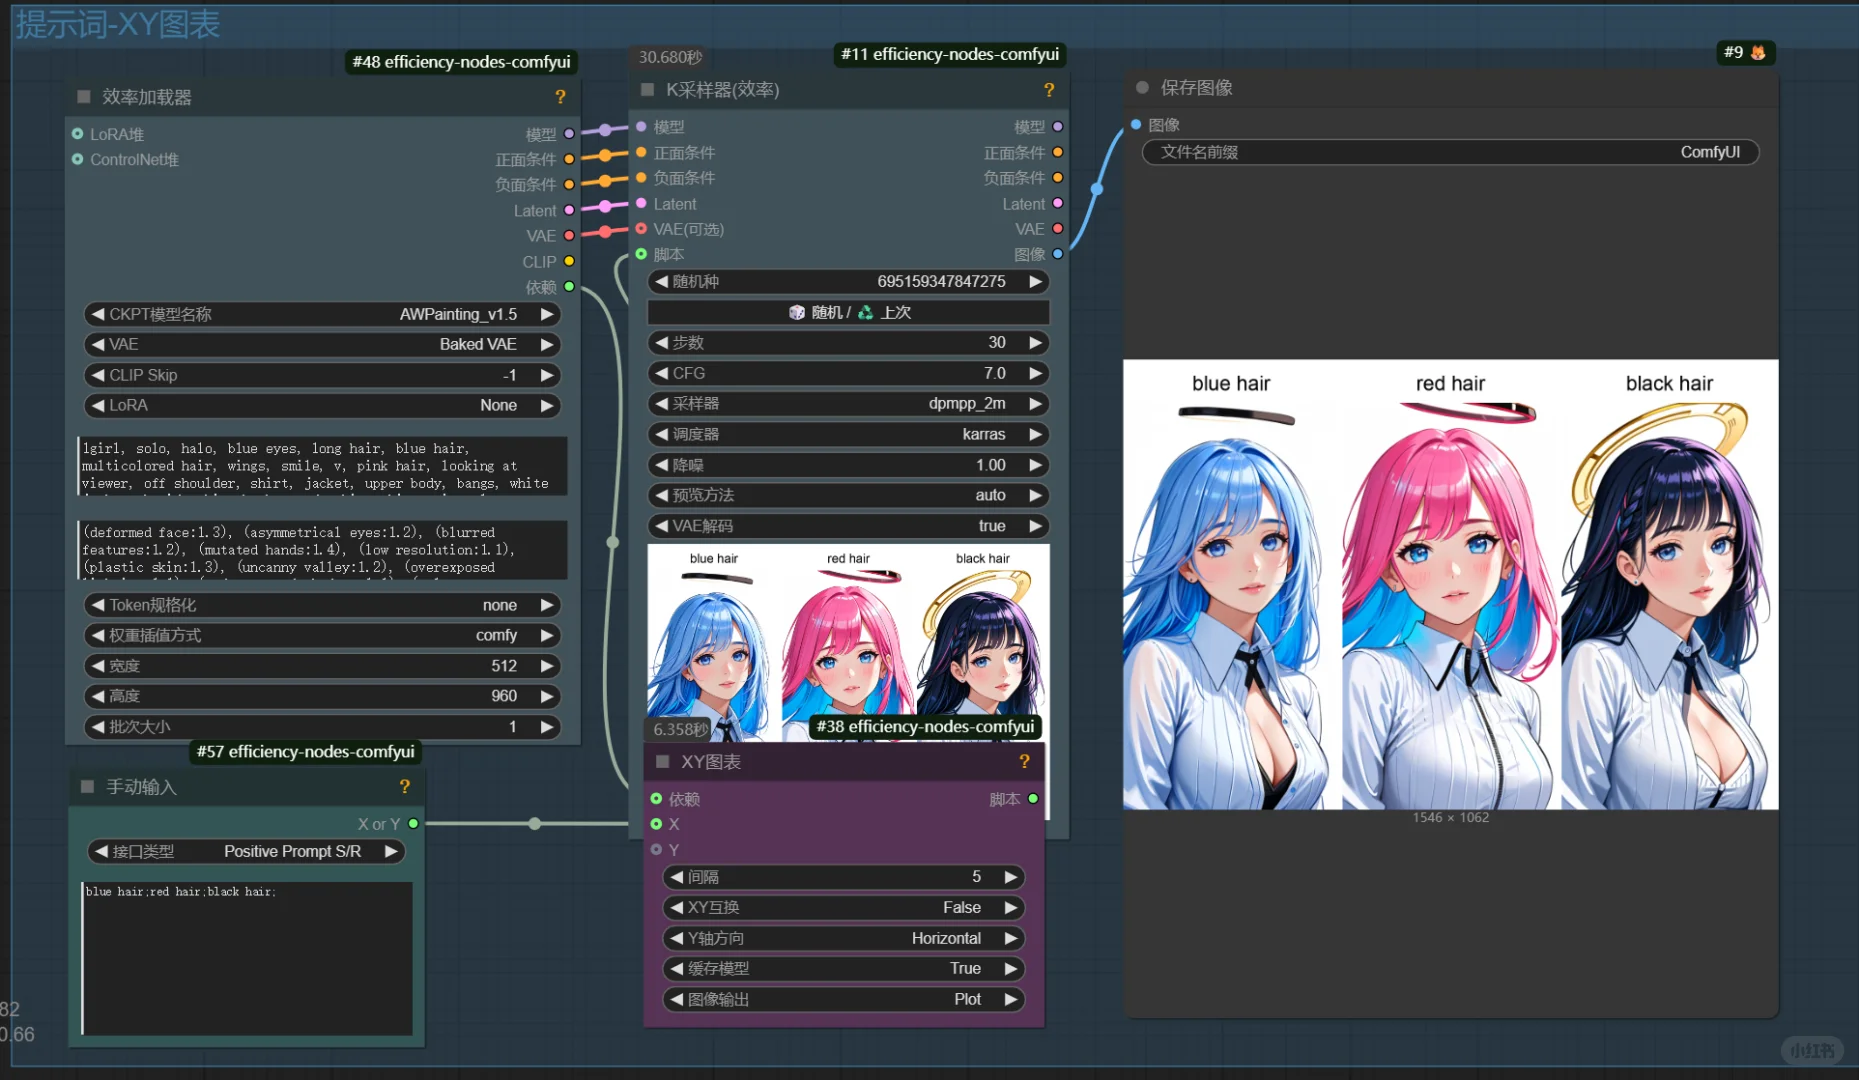Click the group title 提示词-XY图表
Viewport: 1859px width, 1080px height.
coord(118,24)
